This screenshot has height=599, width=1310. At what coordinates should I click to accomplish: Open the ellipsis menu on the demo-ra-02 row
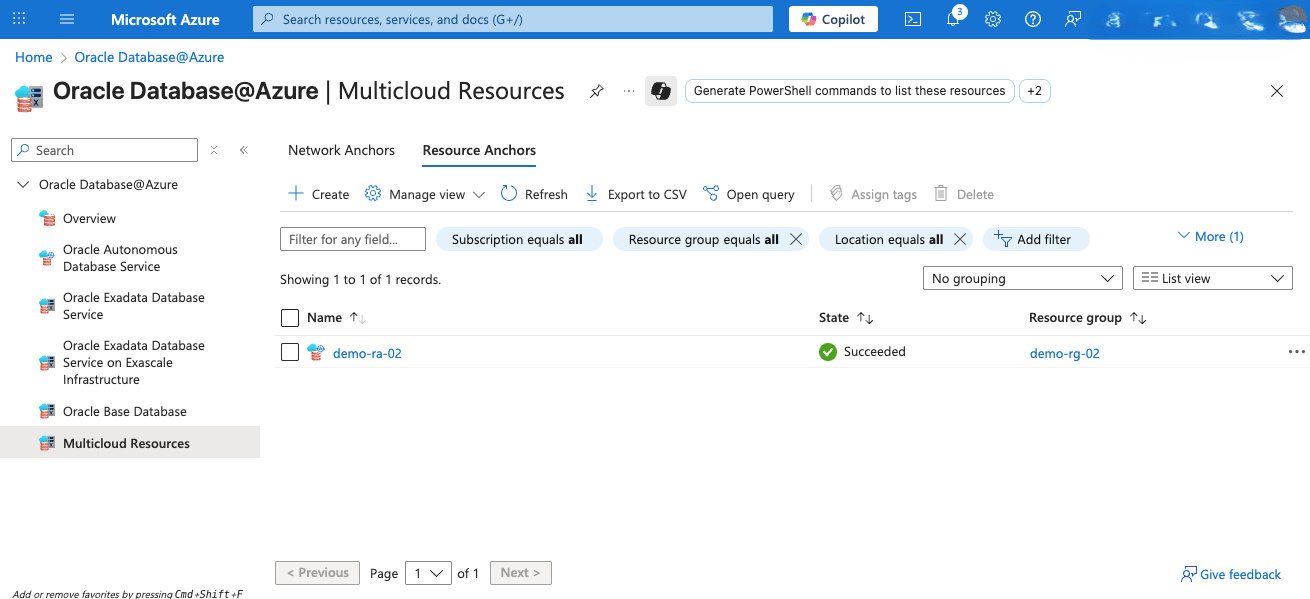coord(1297,351)
